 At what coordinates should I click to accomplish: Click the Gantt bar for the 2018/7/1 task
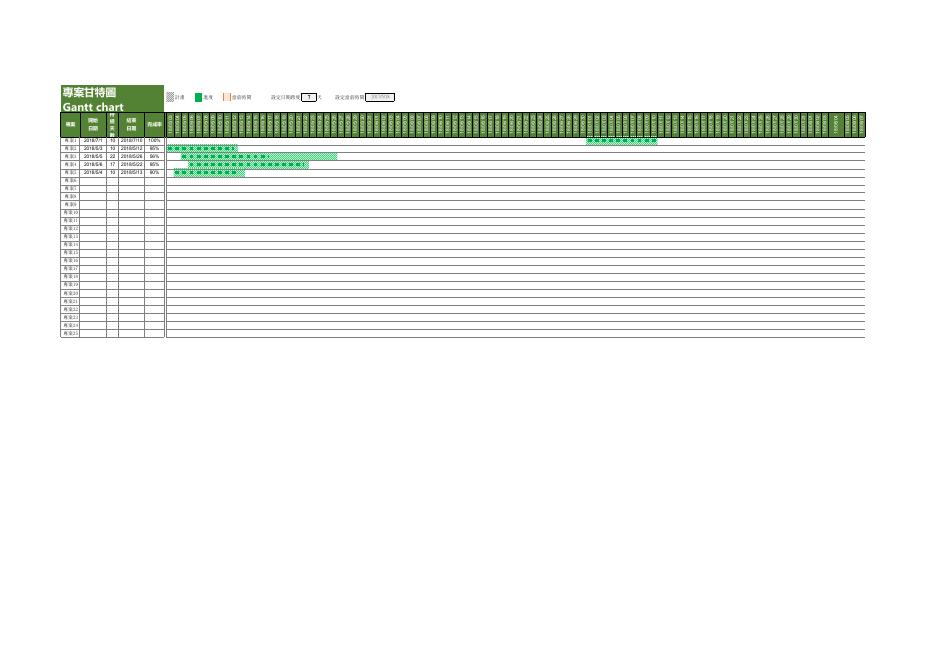point(621,141)
